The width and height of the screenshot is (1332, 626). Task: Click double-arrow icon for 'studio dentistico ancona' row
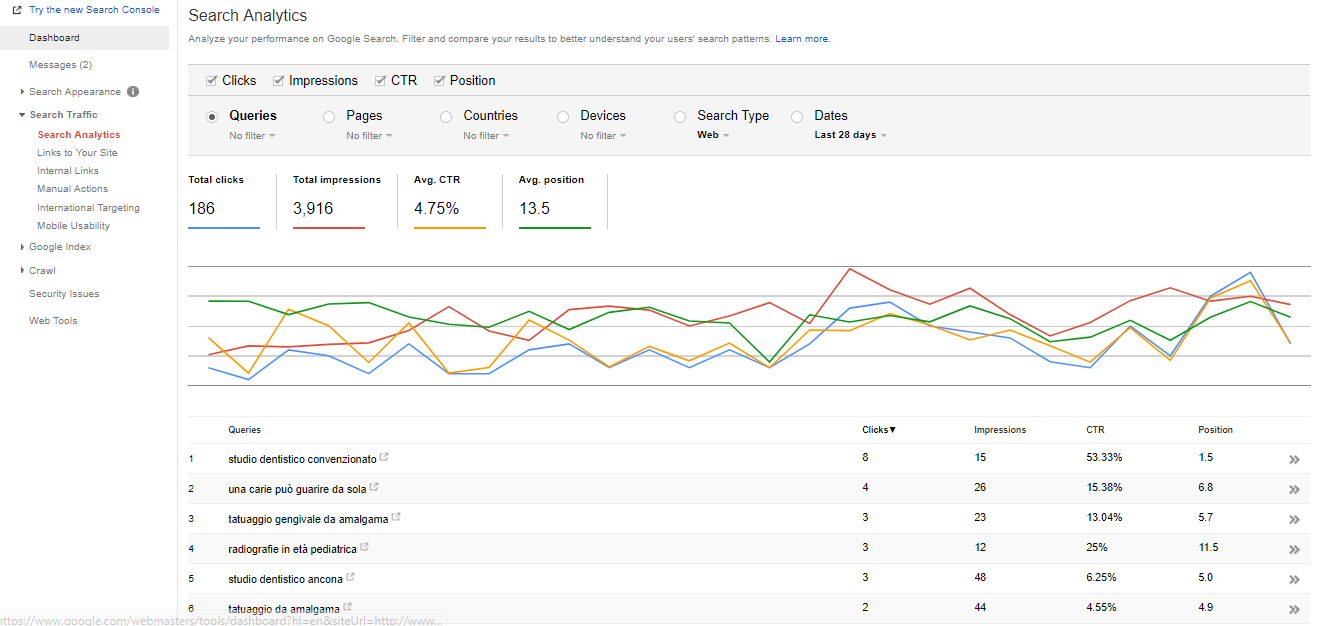point(1294,579)
